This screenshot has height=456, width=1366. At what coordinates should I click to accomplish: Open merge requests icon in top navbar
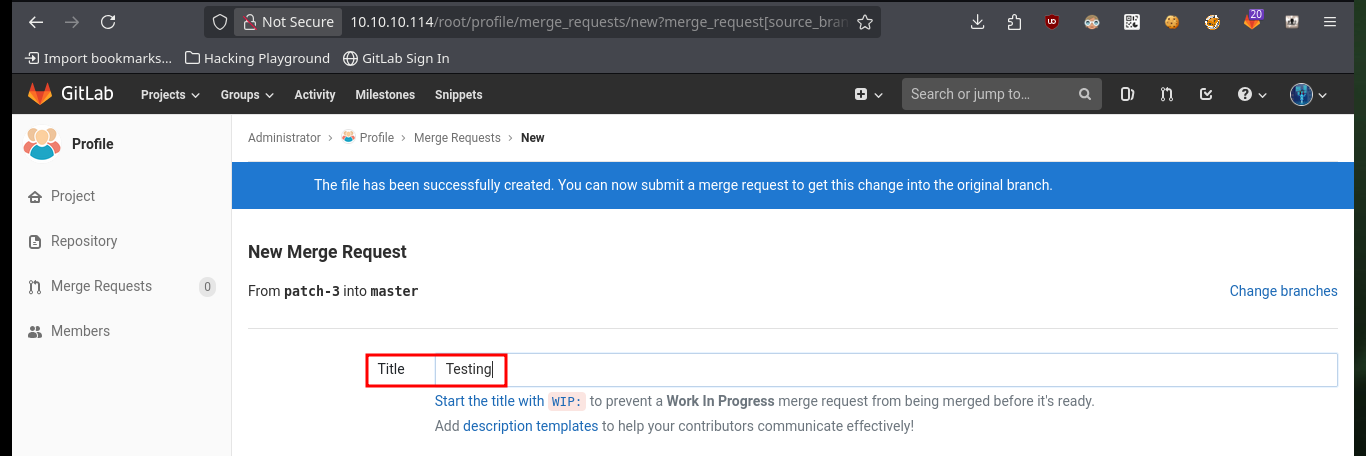click(1167, 94)
